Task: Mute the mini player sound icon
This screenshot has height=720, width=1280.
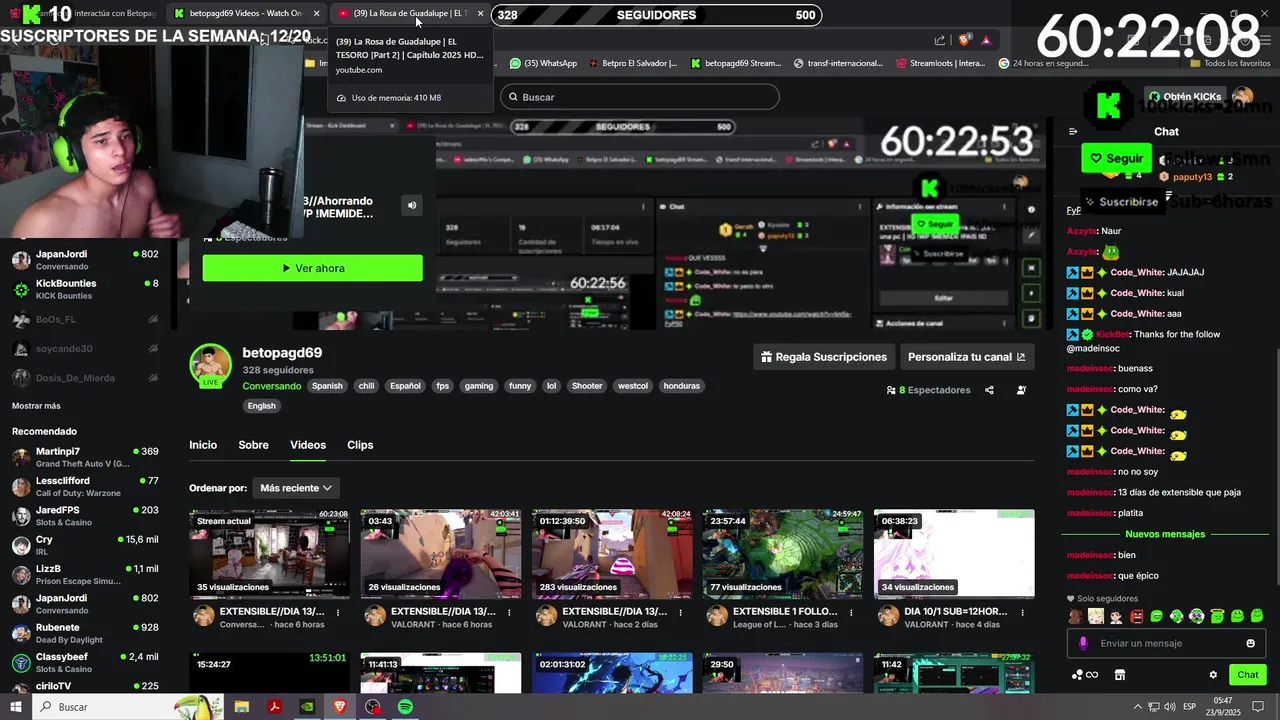Action: 411,205
